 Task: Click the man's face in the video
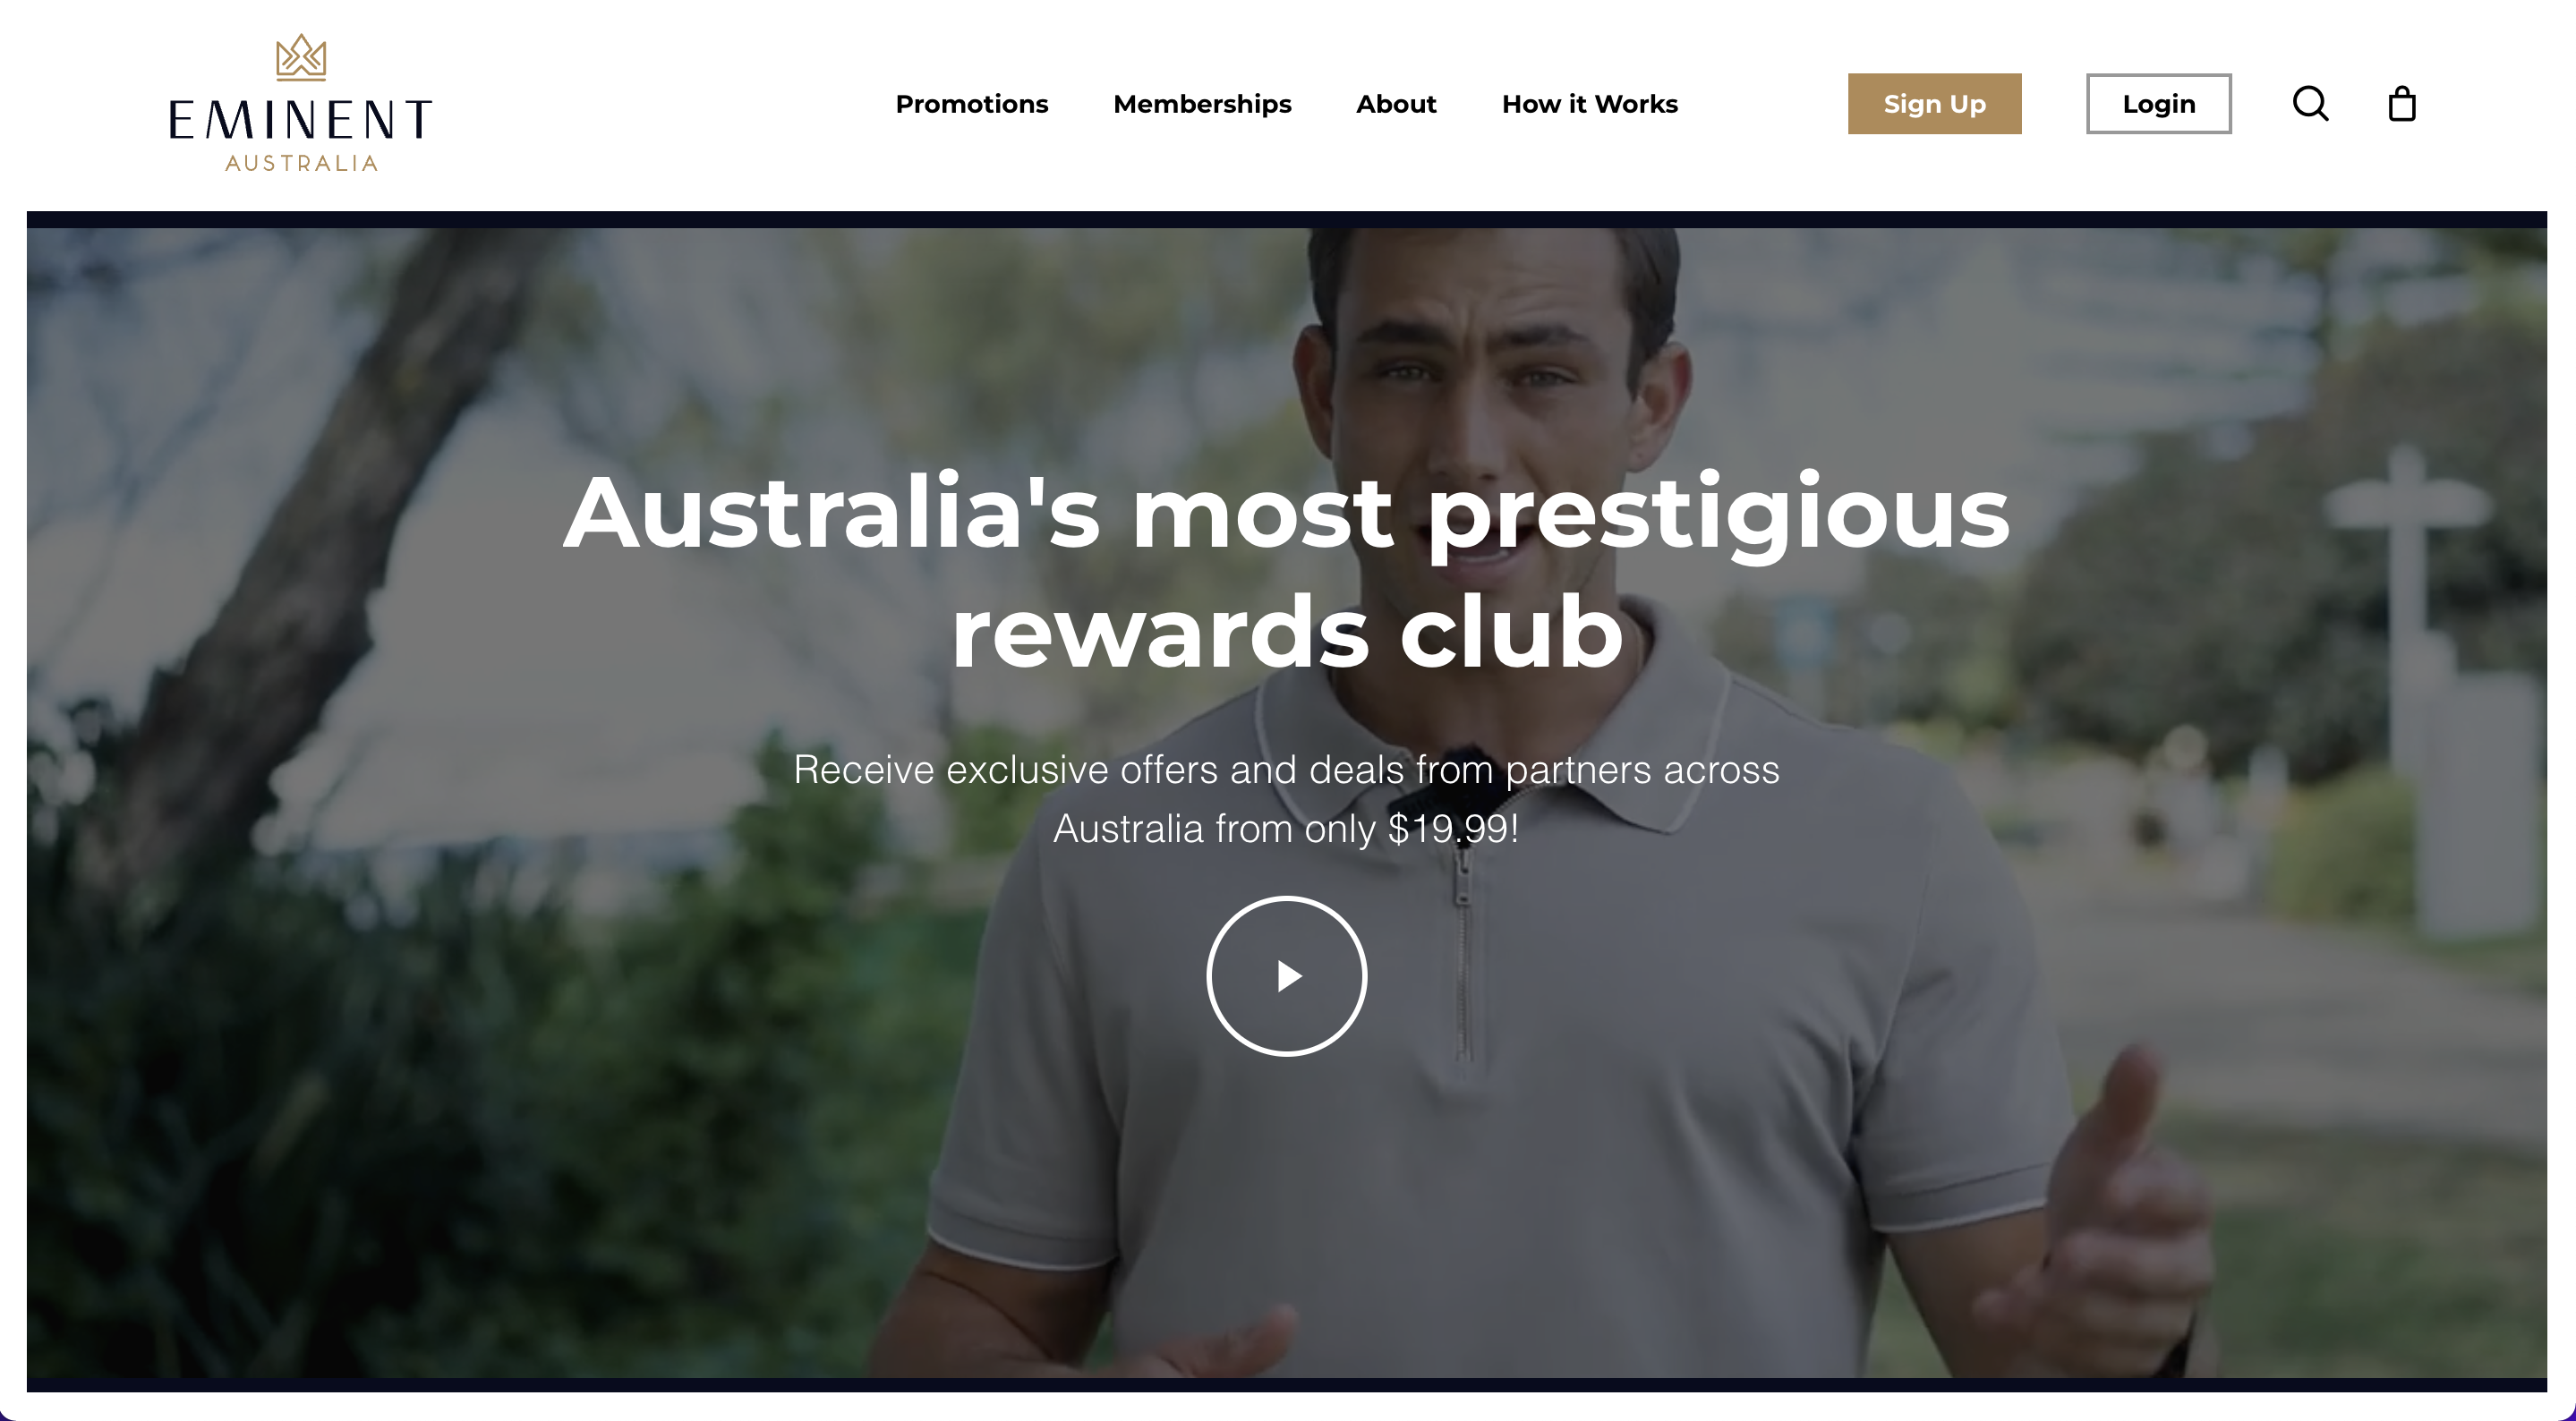click(1485, 400)
